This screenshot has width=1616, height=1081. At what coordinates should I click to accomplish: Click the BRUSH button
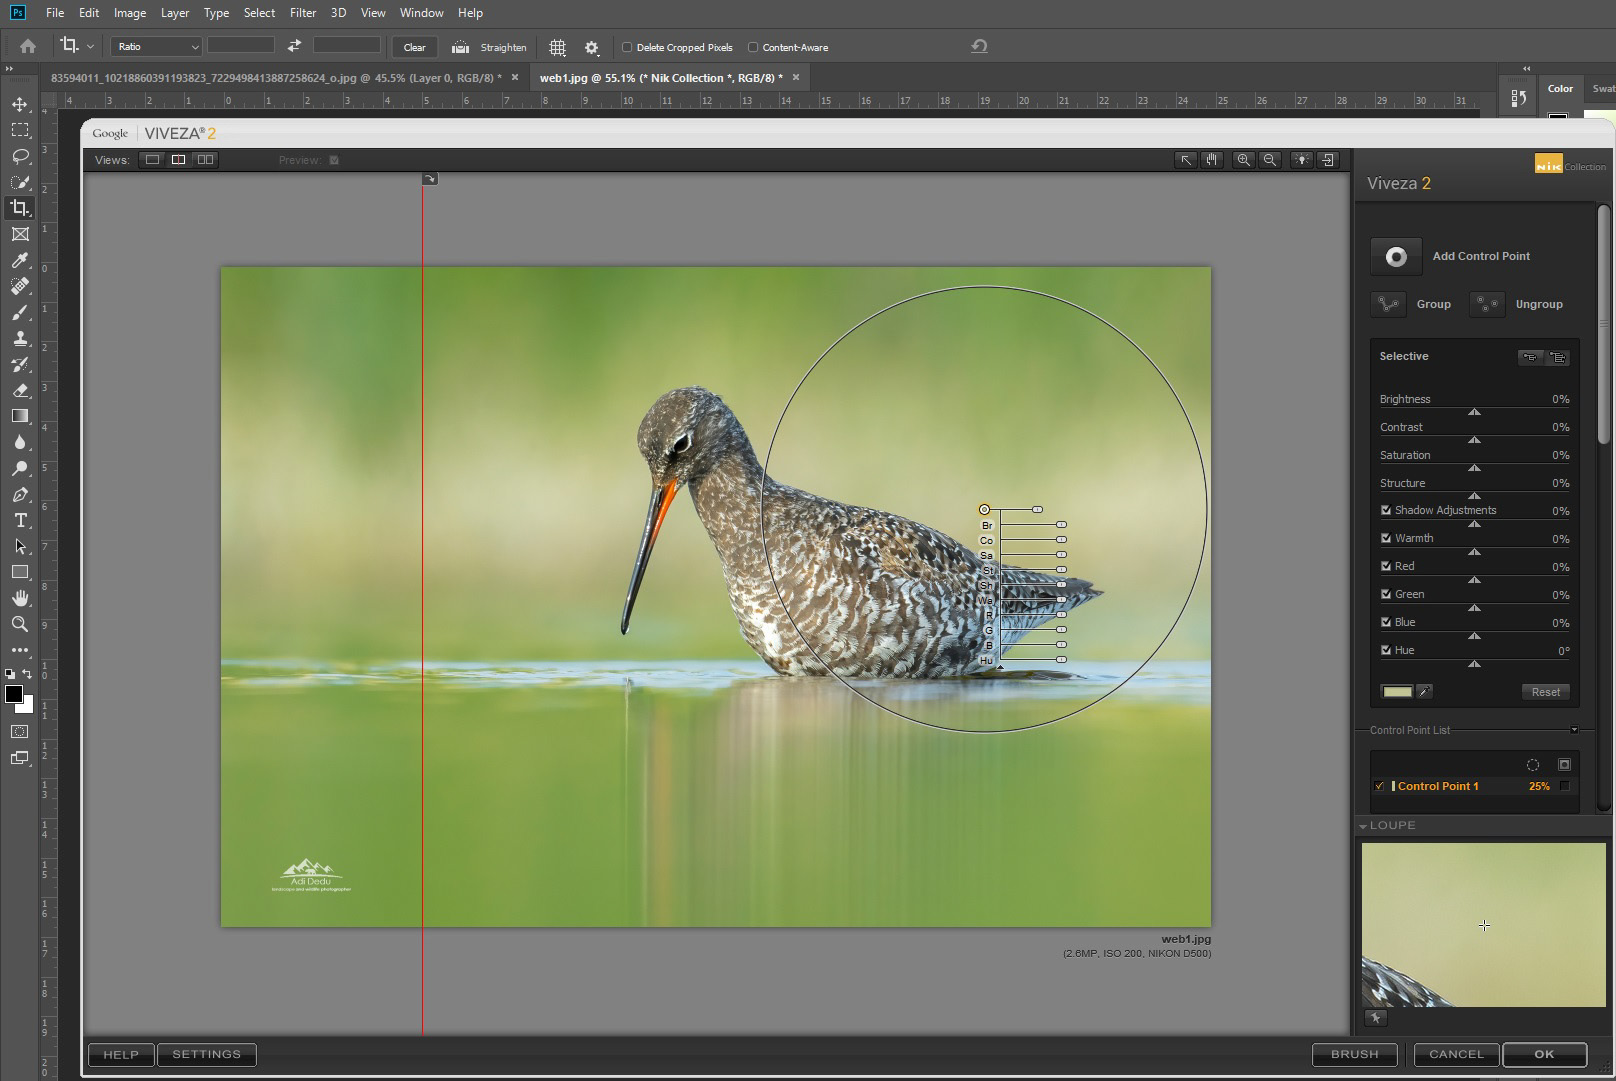1354,1054
